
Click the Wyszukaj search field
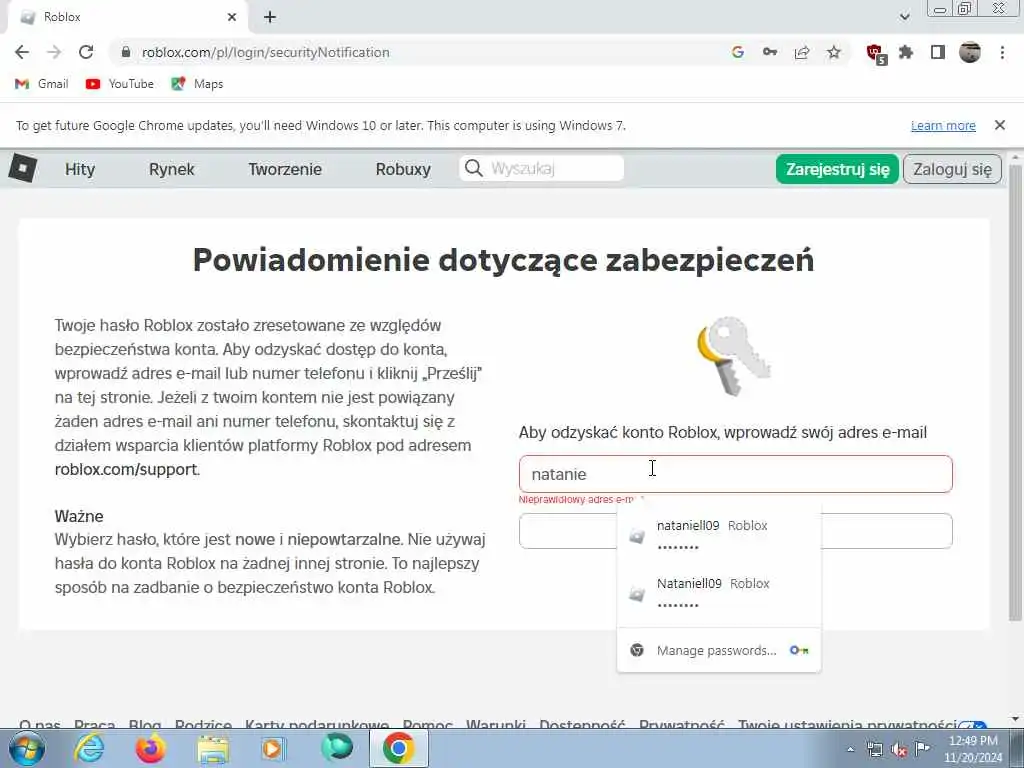[541, 168]
